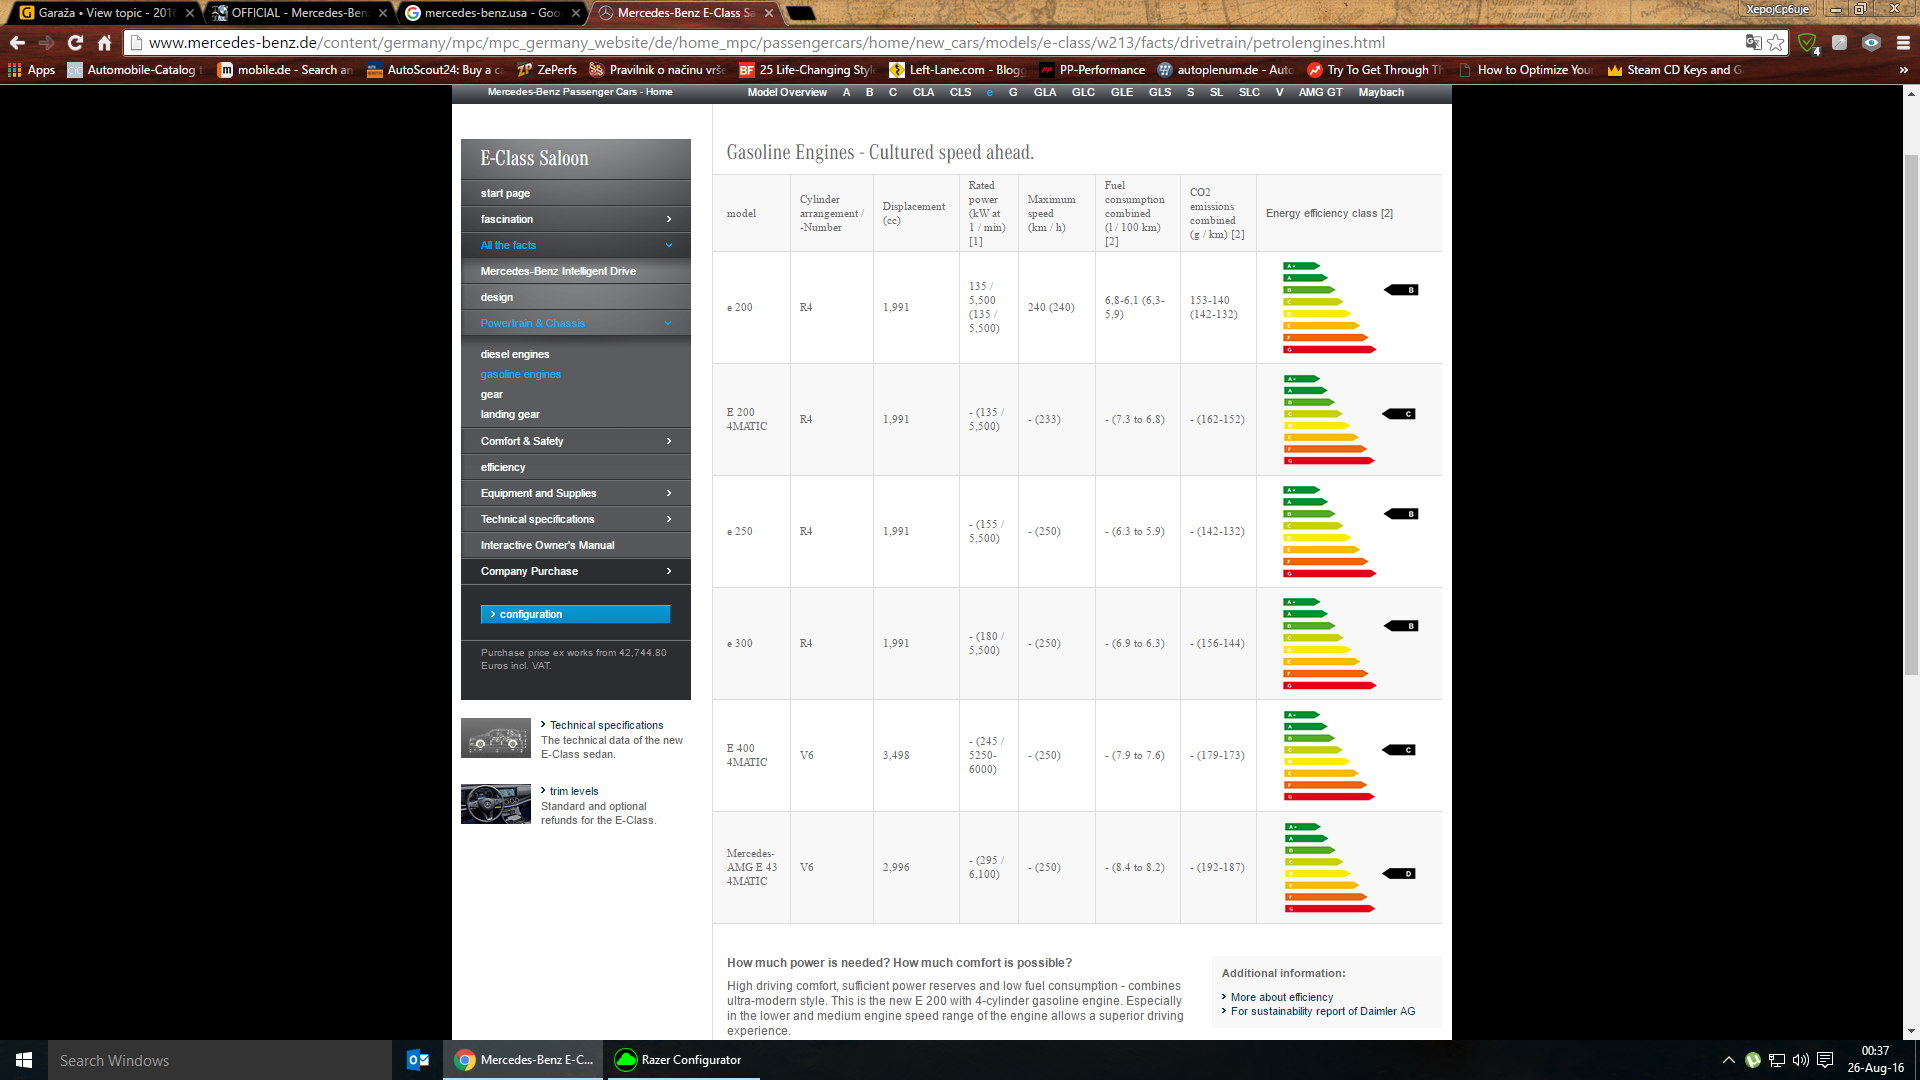Open the blue eye extension icon
Image resolution: width=1920 pixels, height=1080 pixels.
[x=1871, y=42]
